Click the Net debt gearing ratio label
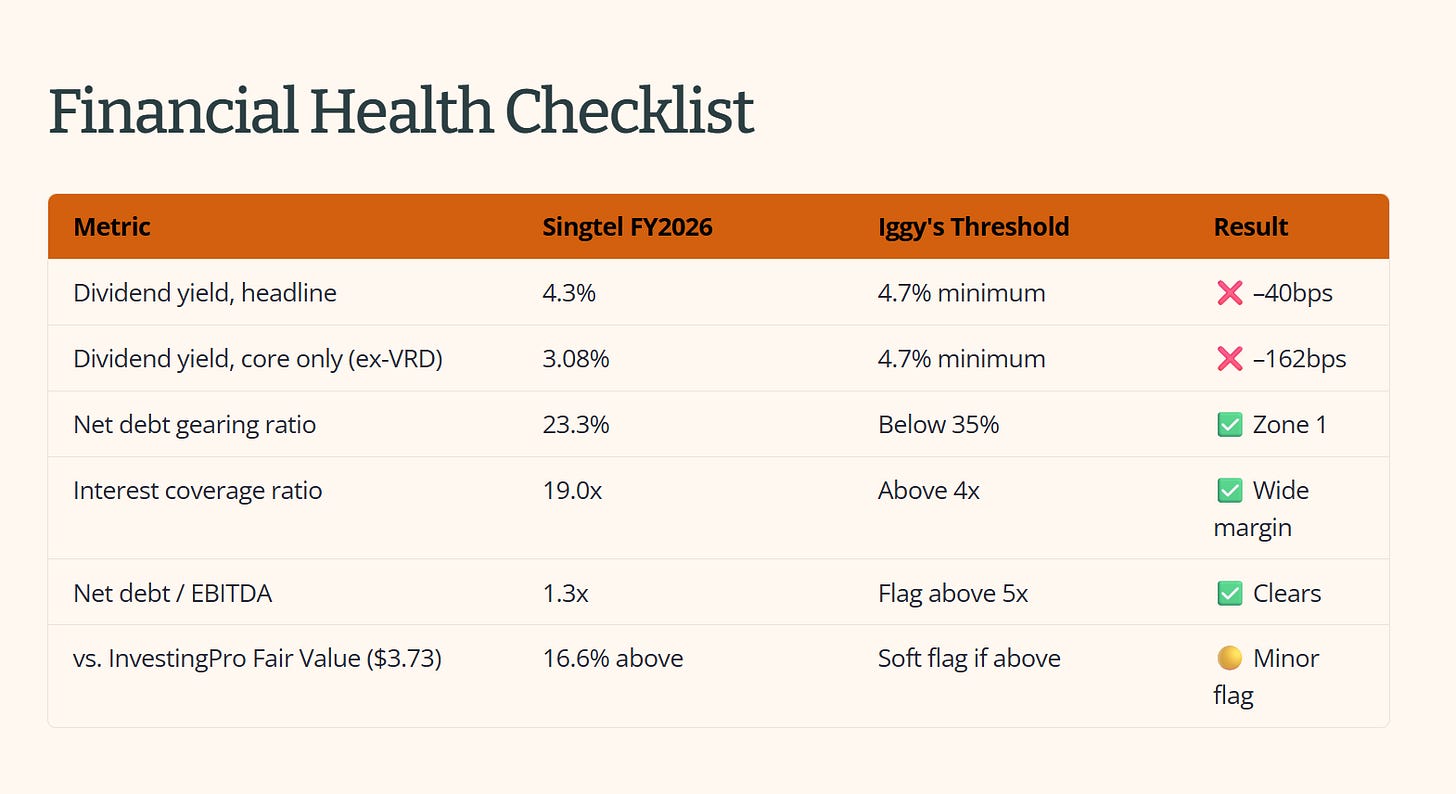This screenshot has height=794, width=1456. pos(195,425)
